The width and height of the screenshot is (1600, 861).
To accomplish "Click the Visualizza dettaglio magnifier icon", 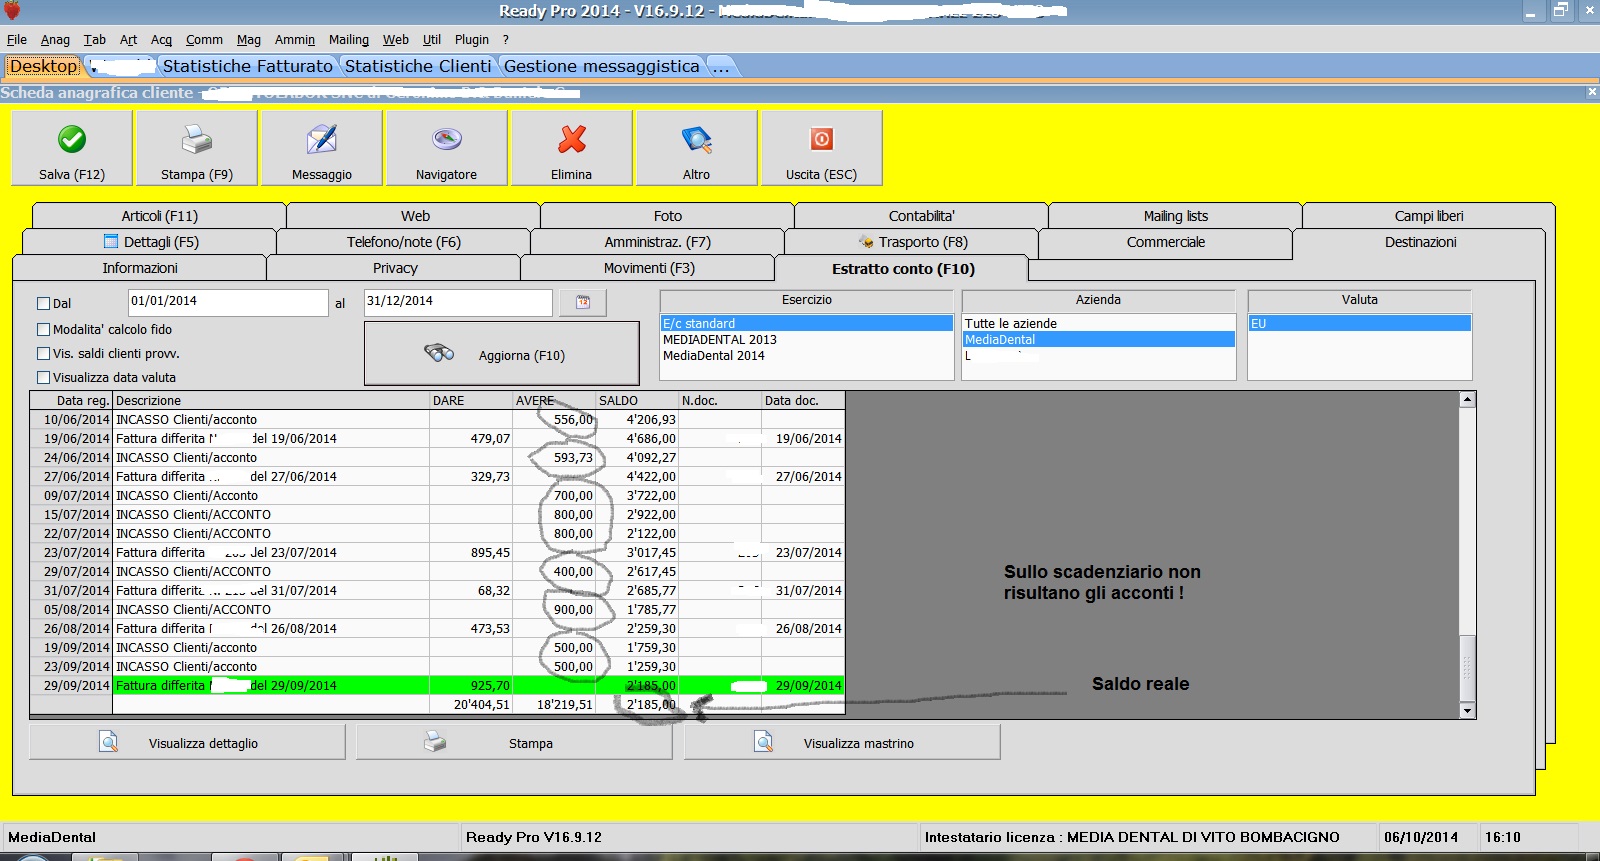I will coord(109,742).
